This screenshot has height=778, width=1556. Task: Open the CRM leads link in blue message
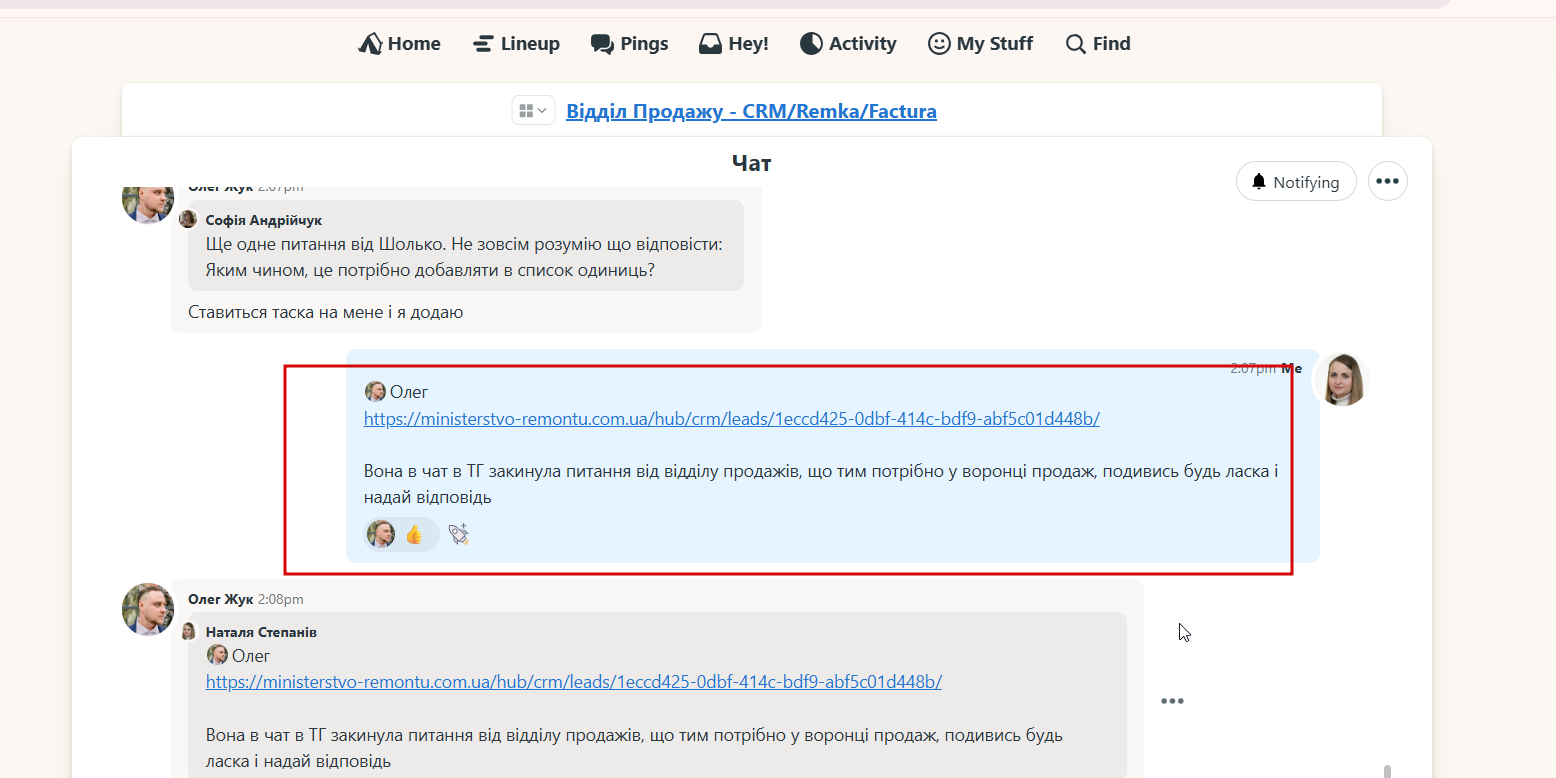coord(731,419)
